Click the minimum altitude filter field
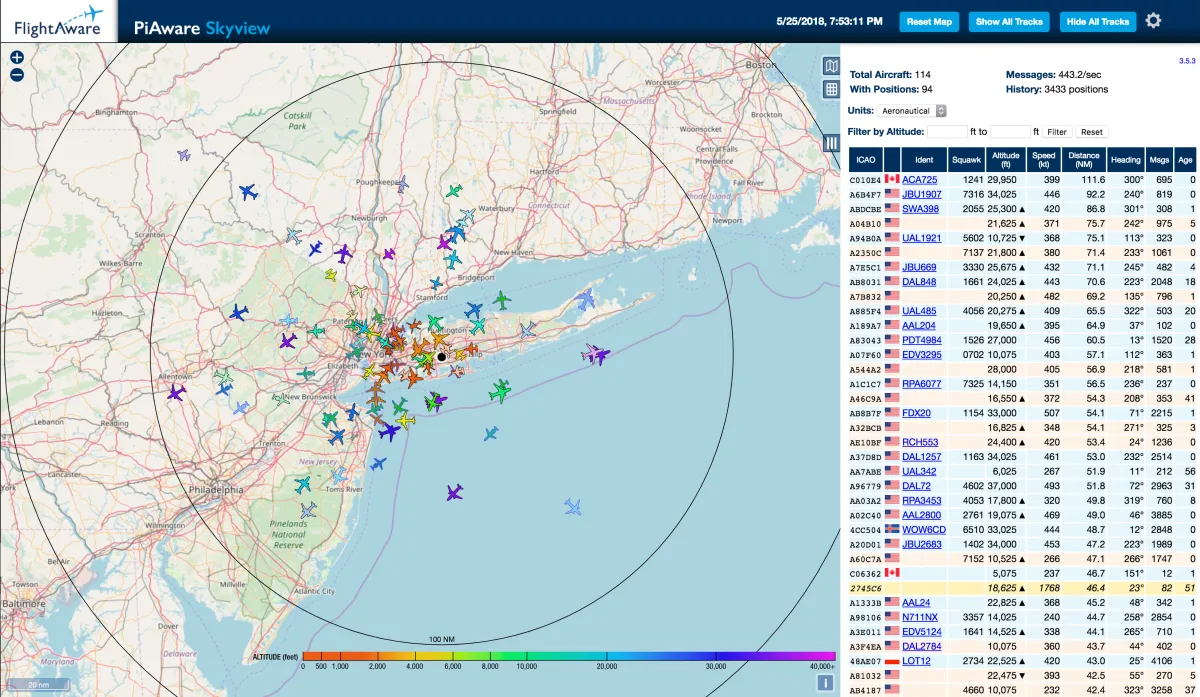This screenshot has height=697, width=1200. [947, 132]
